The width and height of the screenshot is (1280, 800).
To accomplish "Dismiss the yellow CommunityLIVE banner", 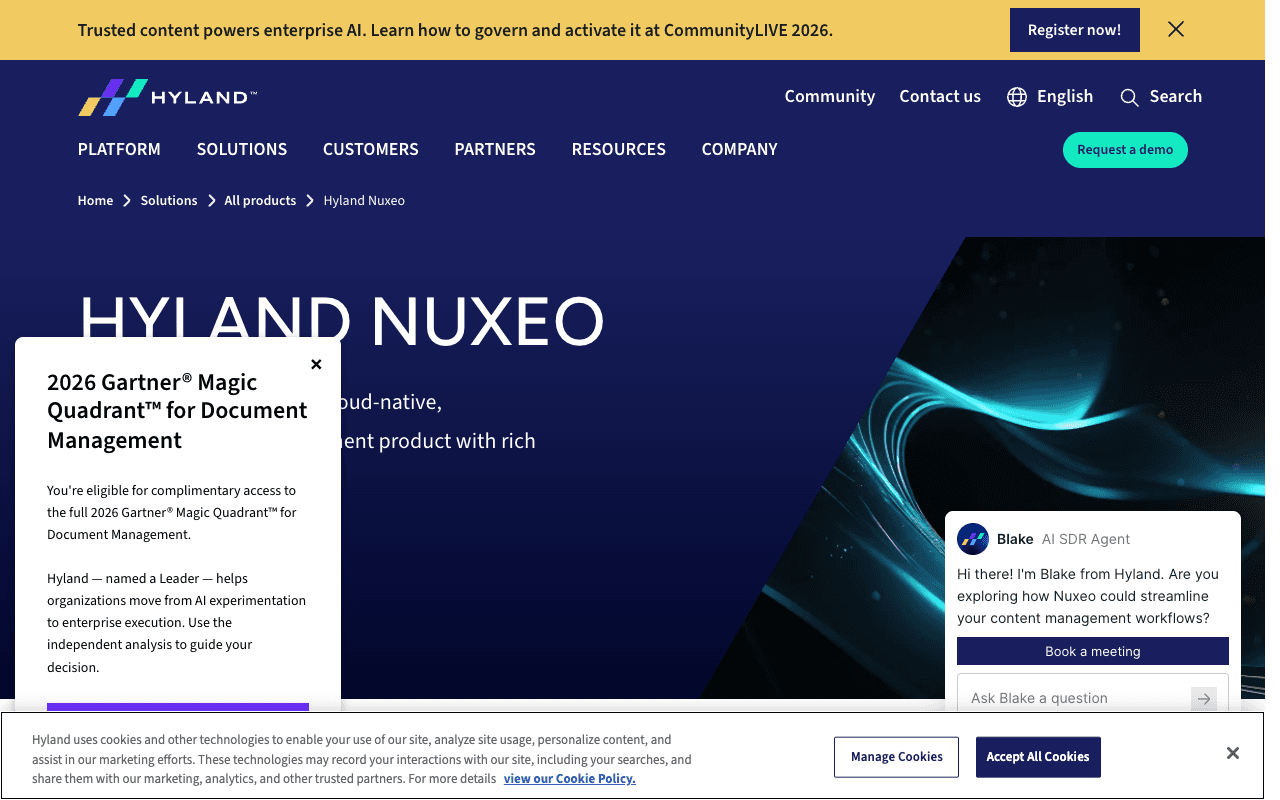I will tap(1176, 29).
